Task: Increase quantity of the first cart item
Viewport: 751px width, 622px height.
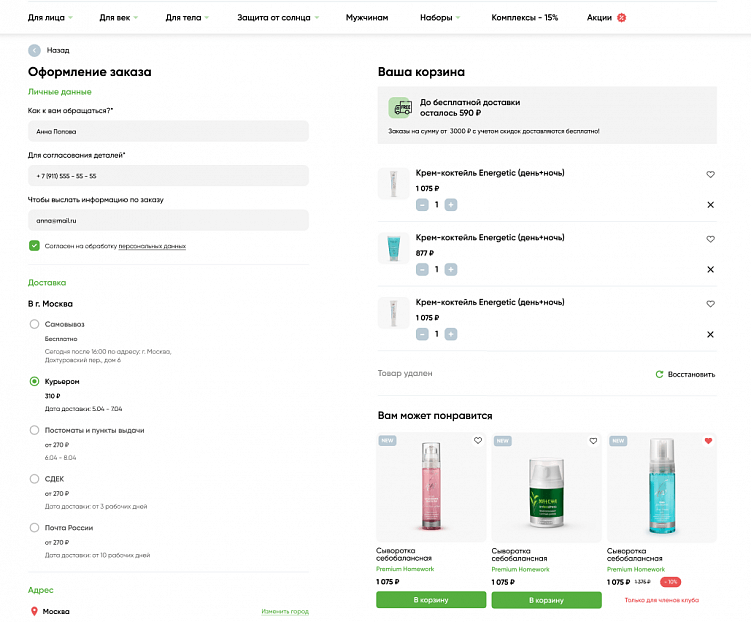Action: pos(451,204)
